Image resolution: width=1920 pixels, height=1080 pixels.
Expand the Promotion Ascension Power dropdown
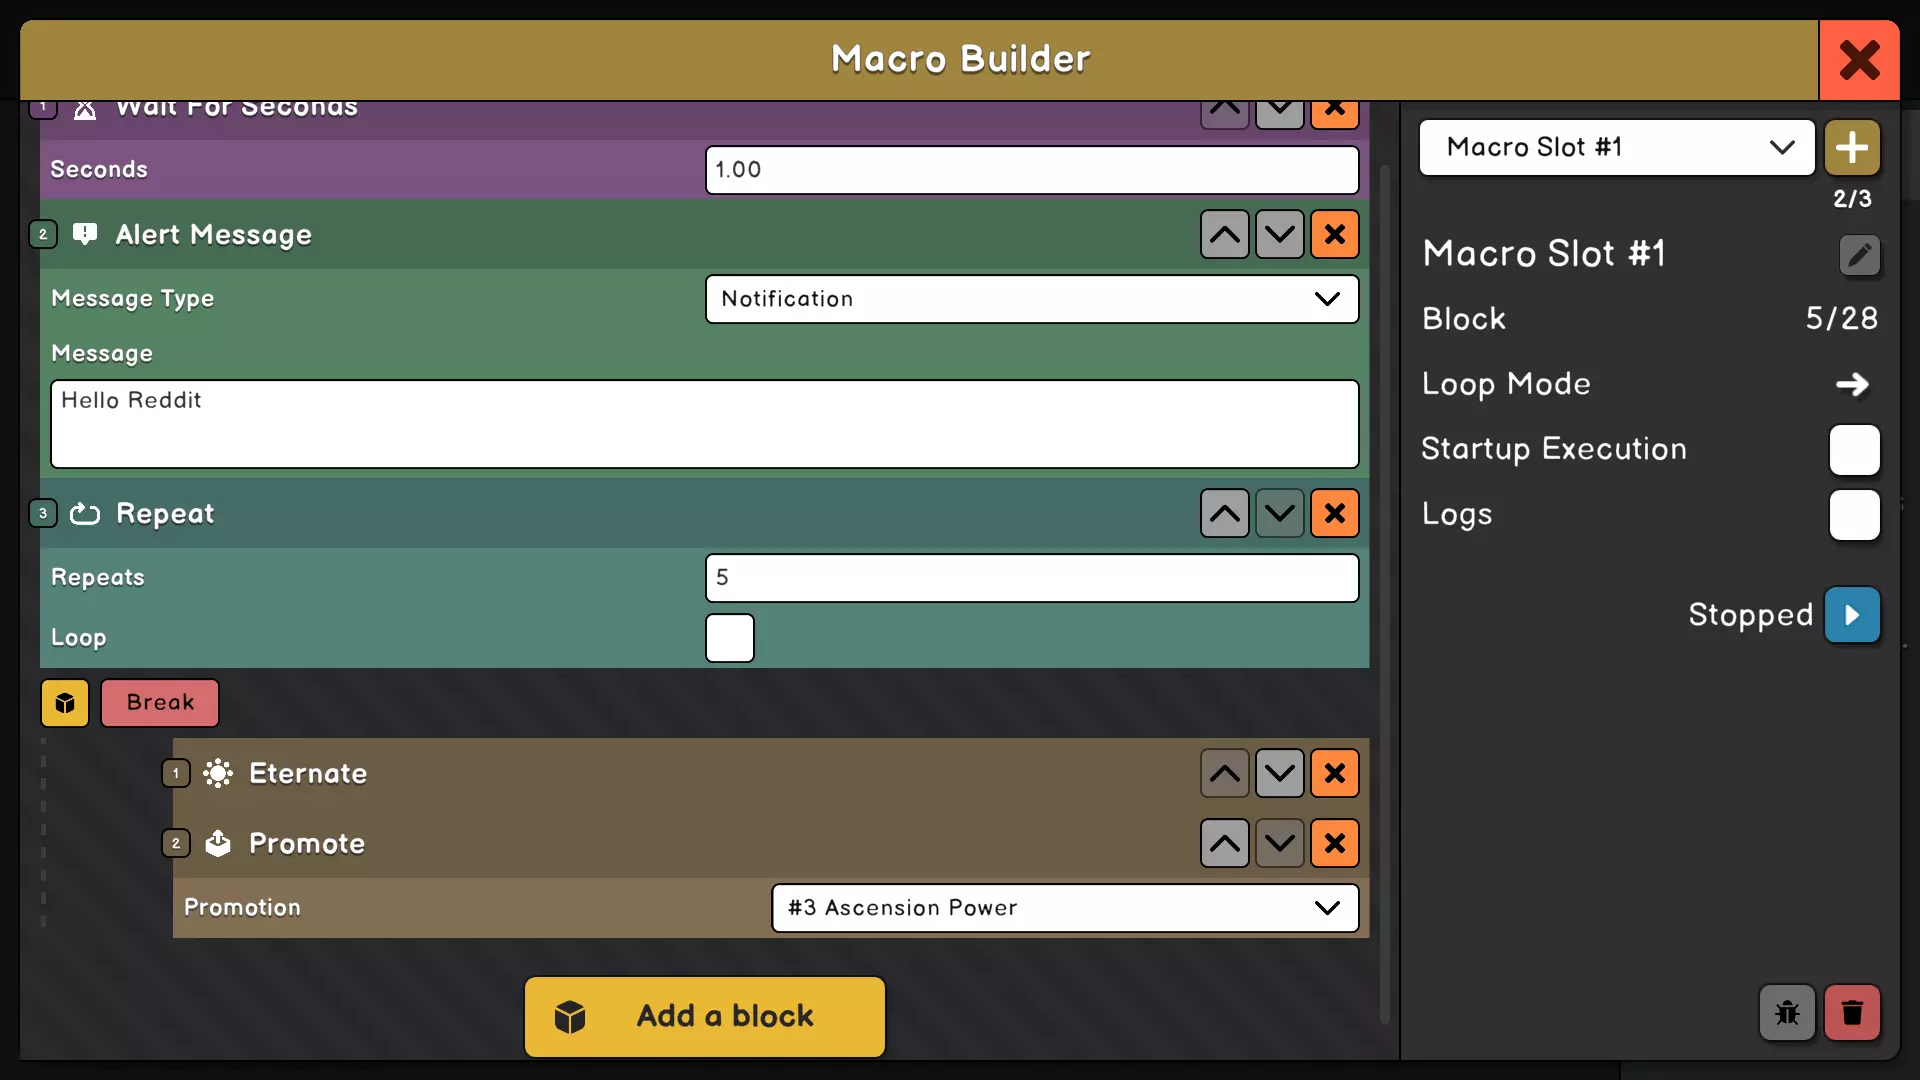pos(1064,908)
